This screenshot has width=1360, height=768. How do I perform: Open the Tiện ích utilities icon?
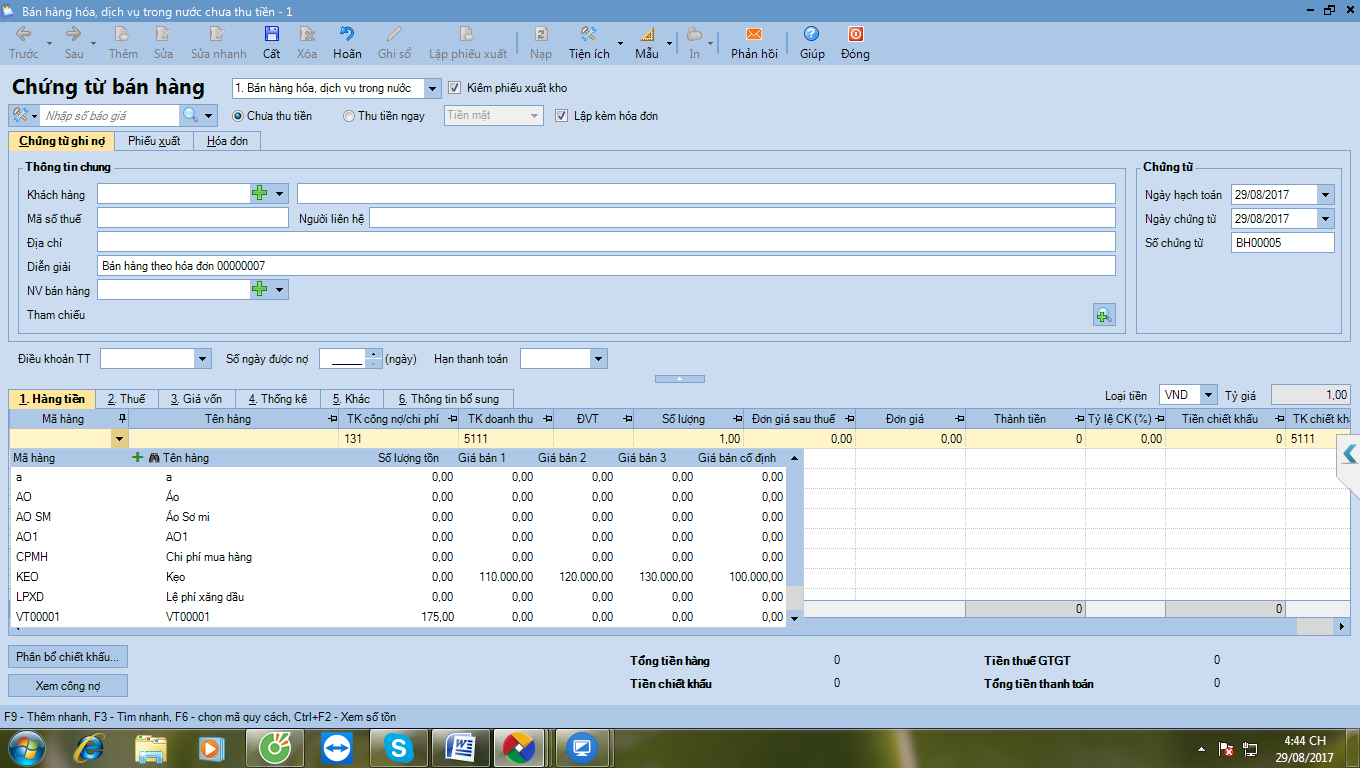pos(588,34)
